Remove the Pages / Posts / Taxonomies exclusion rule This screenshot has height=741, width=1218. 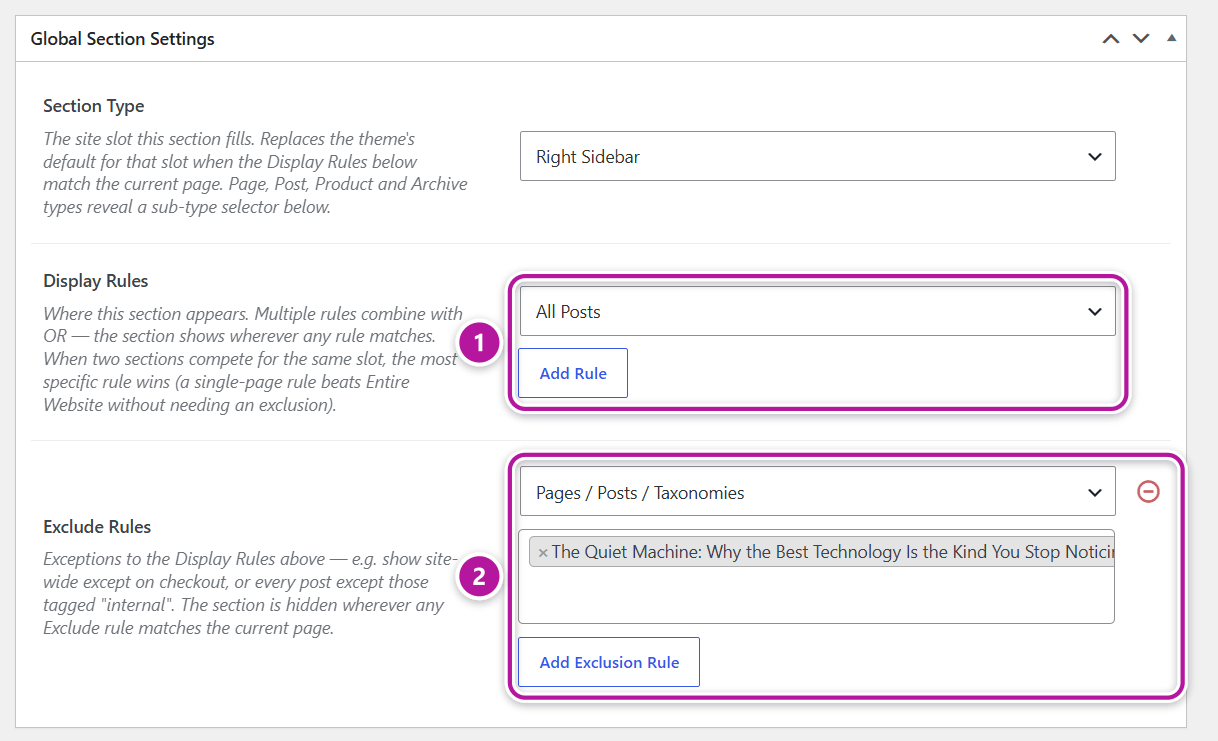[1149, 492]
